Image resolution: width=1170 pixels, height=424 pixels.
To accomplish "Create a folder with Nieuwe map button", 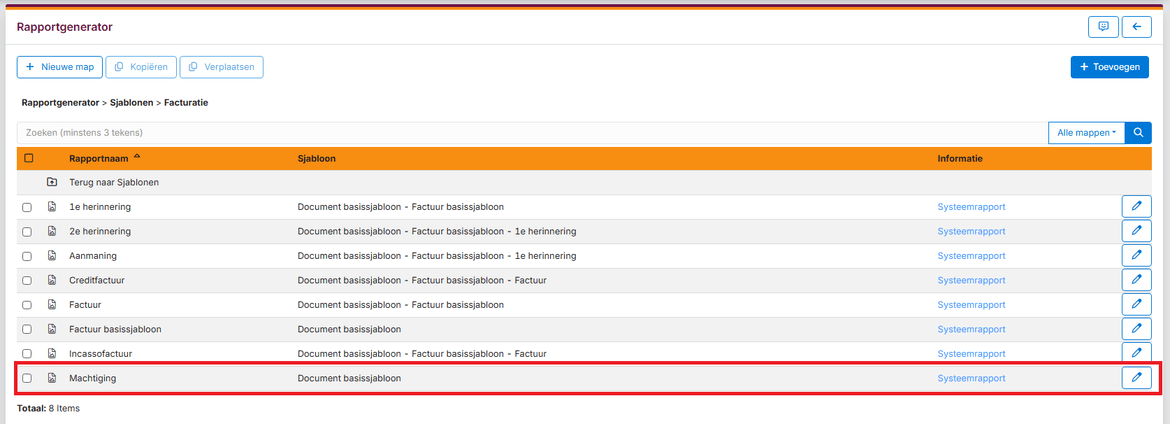I will click(59, 67).
